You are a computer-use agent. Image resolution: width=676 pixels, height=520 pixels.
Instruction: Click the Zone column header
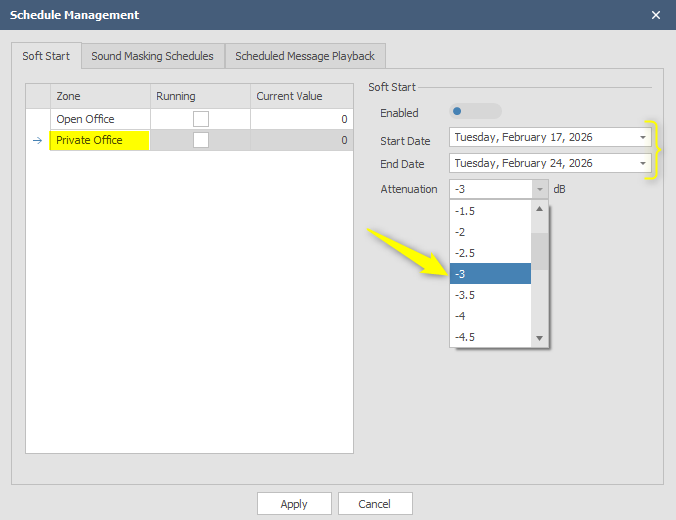pos(100,96)
